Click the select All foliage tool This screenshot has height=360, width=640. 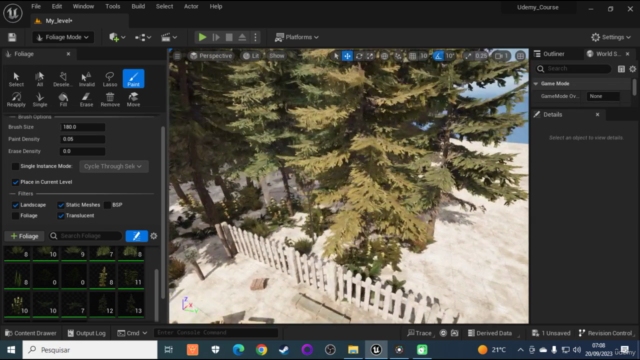click(40, 79)
